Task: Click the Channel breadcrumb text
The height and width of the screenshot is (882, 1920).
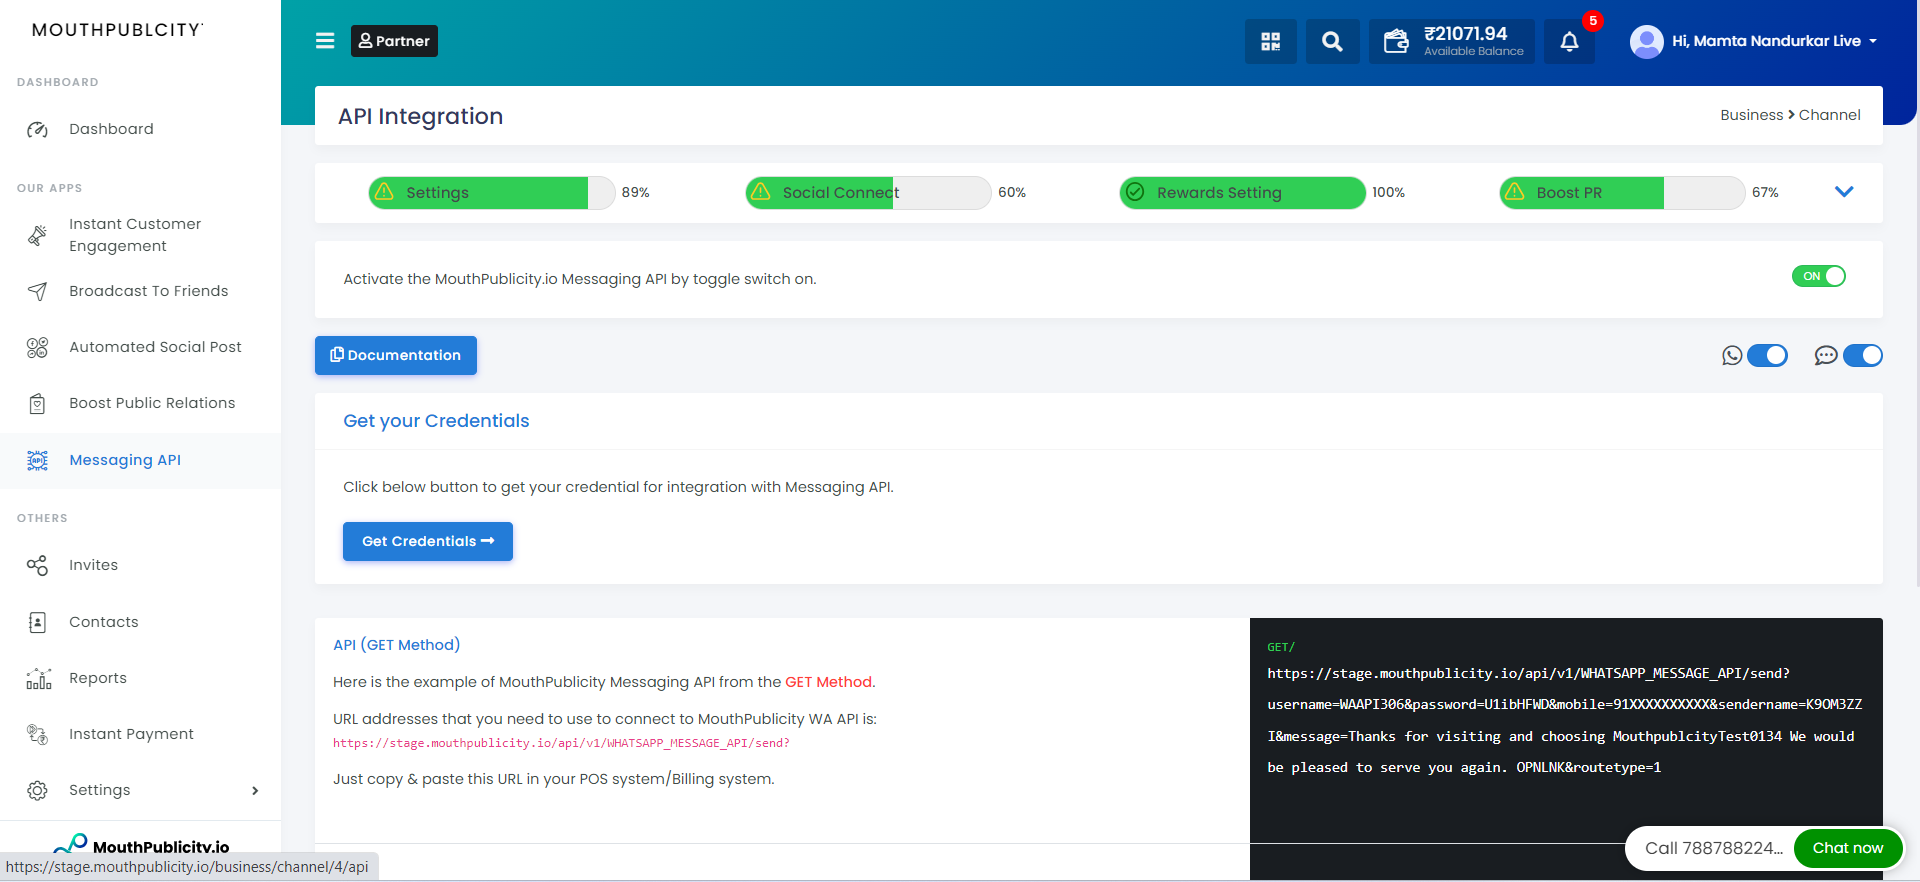Action: (x=1829, y=115)
